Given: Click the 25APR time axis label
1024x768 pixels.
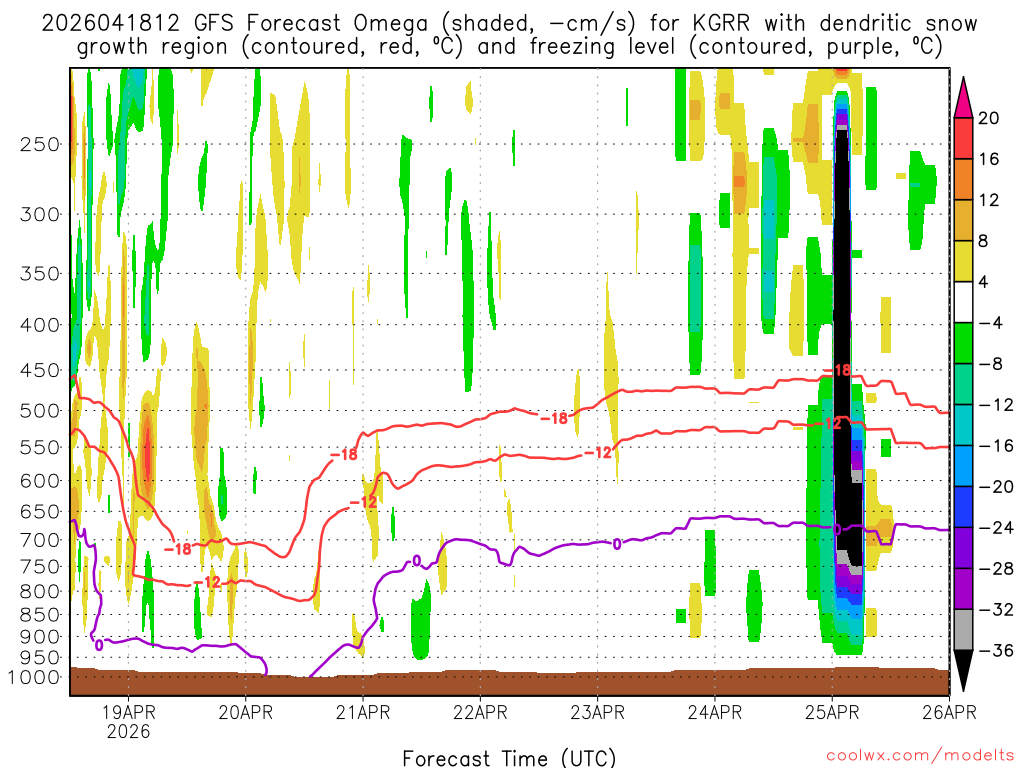Looking at the screenshot, I should (x=832, y=712).
